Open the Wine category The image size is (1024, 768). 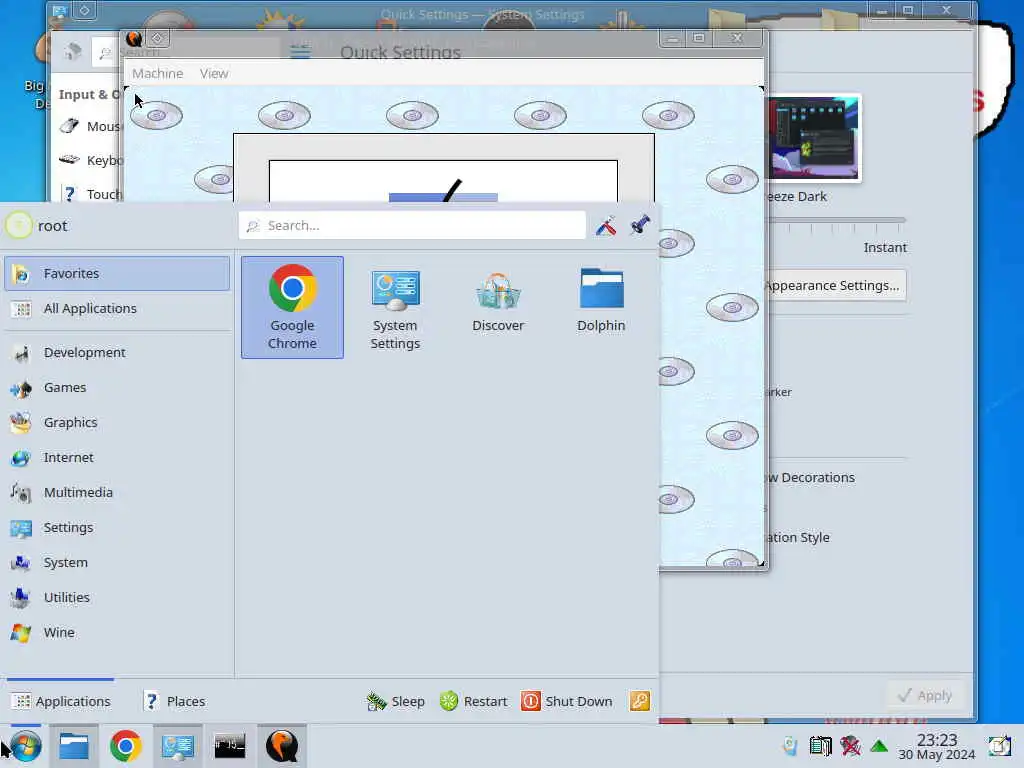point(117,633)
